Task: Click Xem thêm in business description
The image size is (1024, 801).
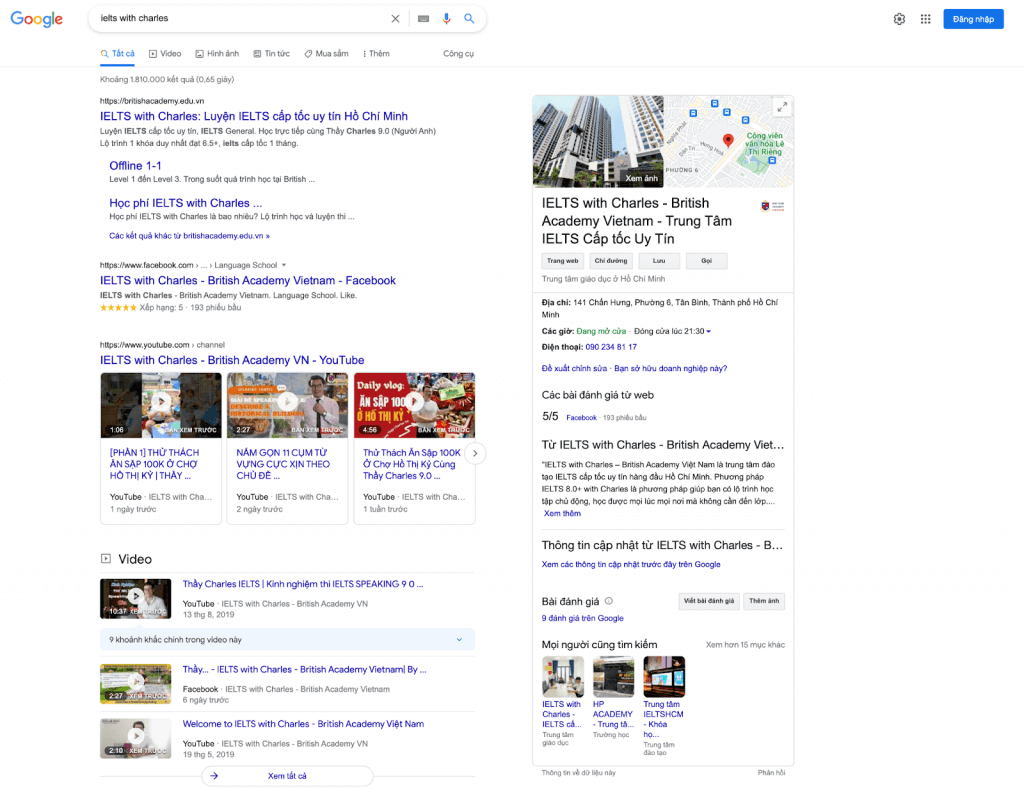Action: [x=562, y=514]
